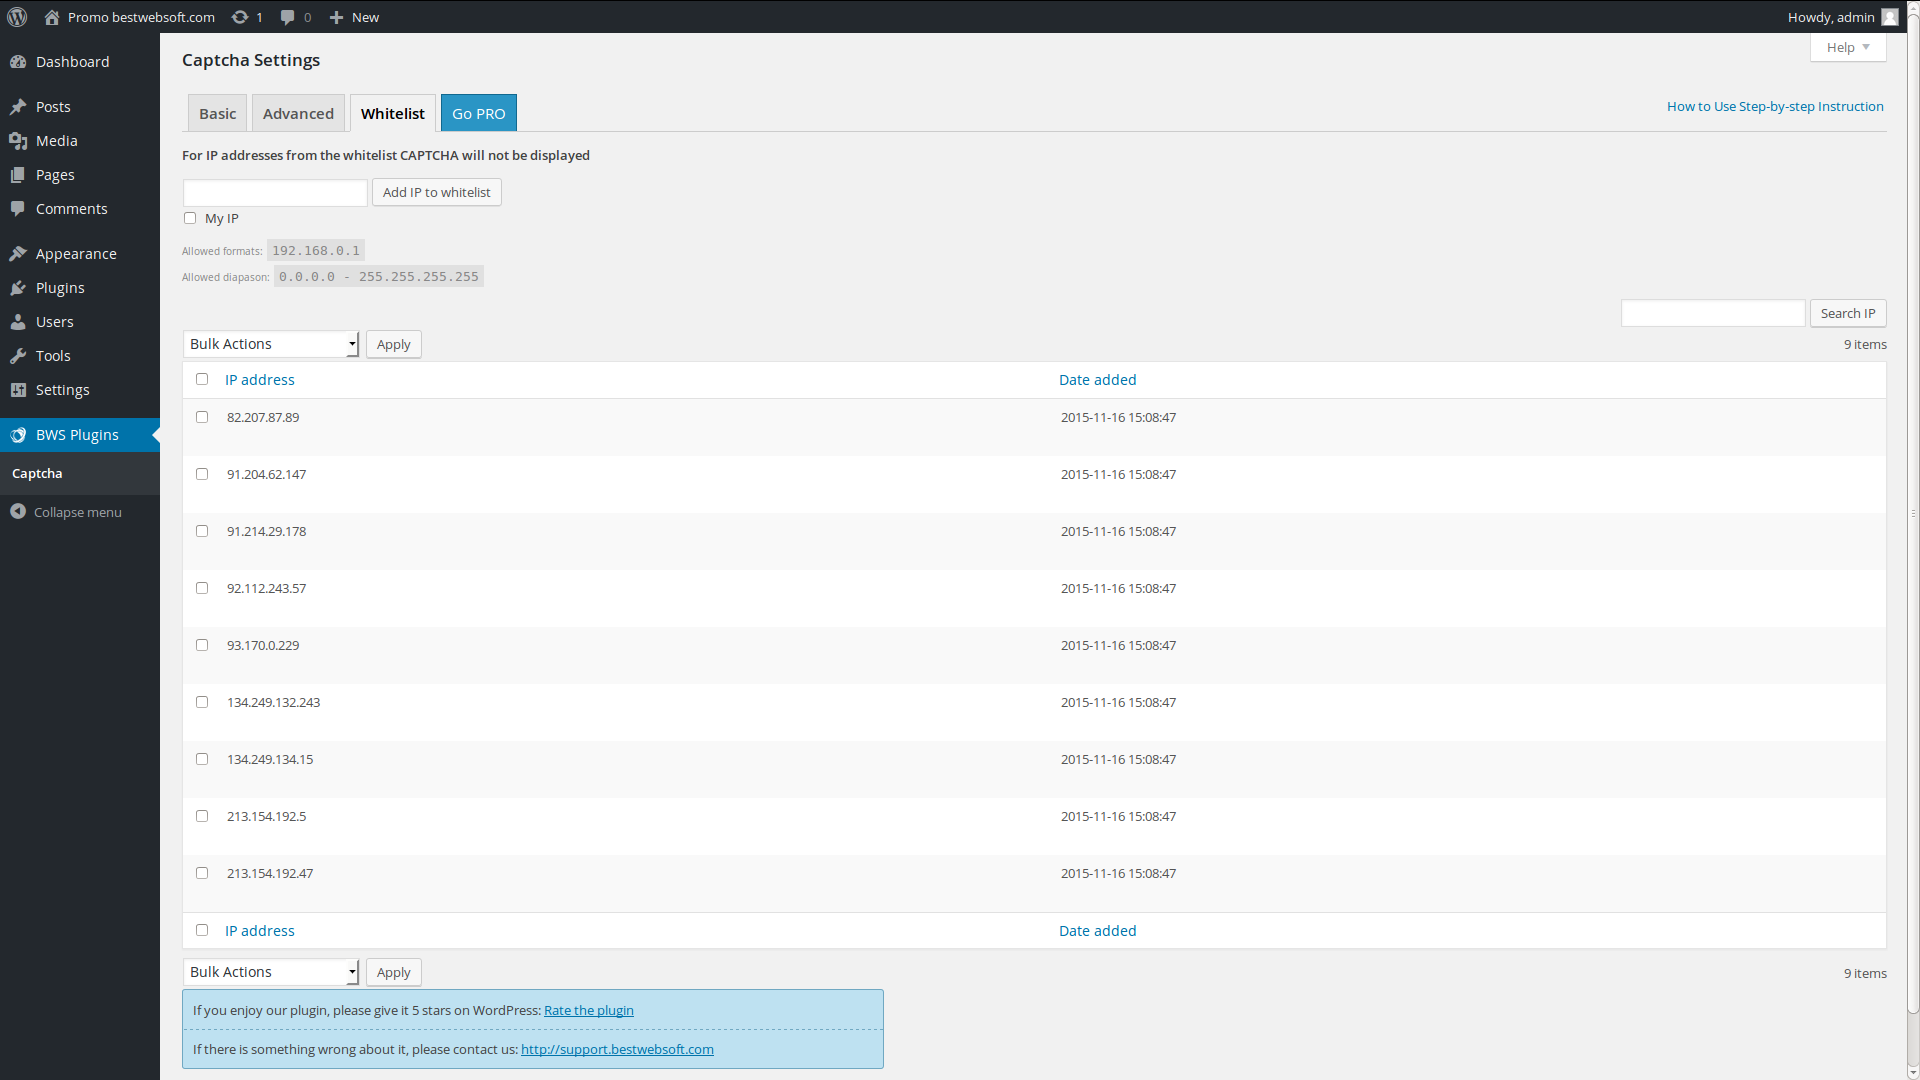Click the Settings sliders icon
Viewport: 1920px width, 1080px height.
[18, 390]
